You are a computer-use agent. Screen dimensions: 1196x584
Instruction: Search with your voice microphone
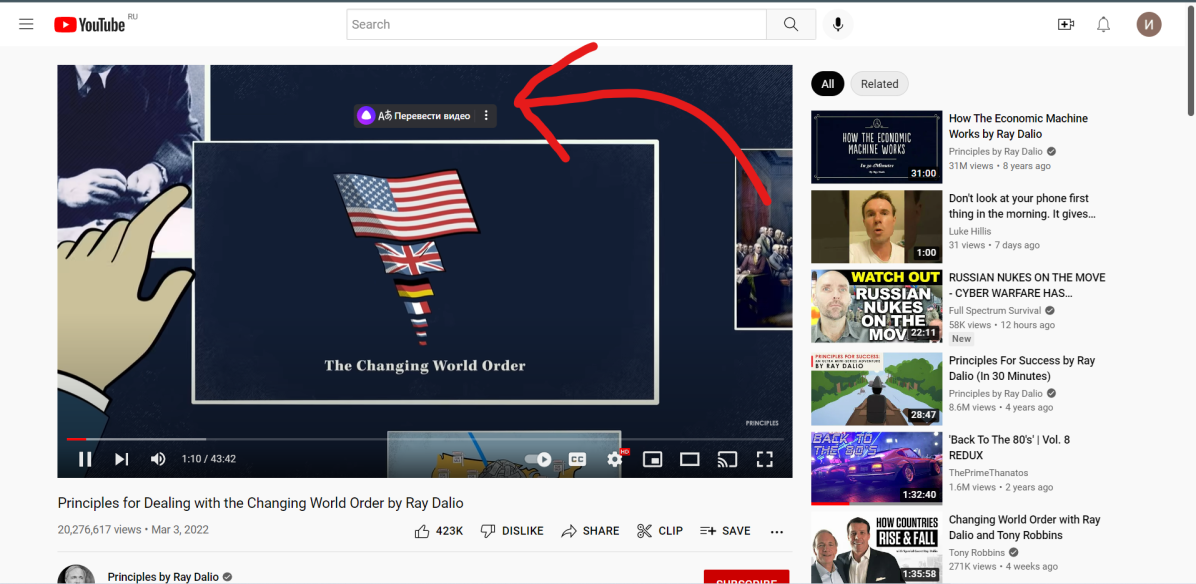click(x=838, y=24)
